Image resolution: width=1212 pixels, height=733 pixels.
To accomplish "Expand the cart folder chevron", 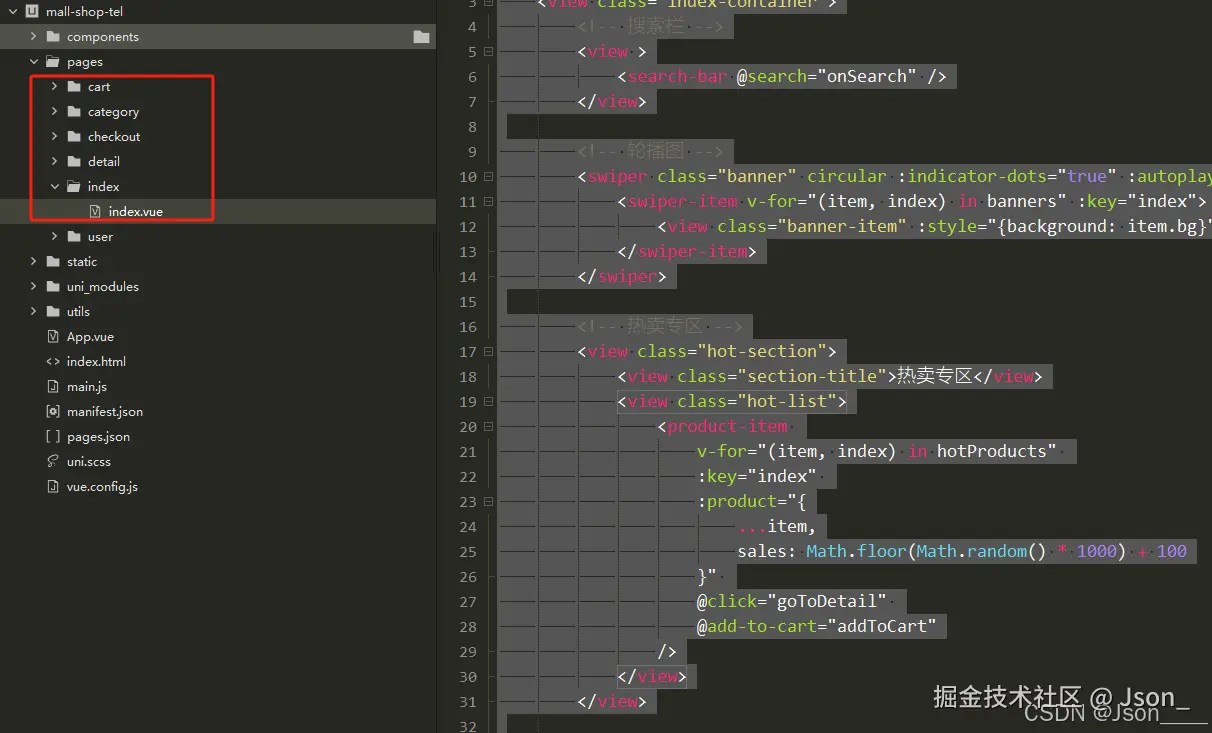I will tap(54, 87).
